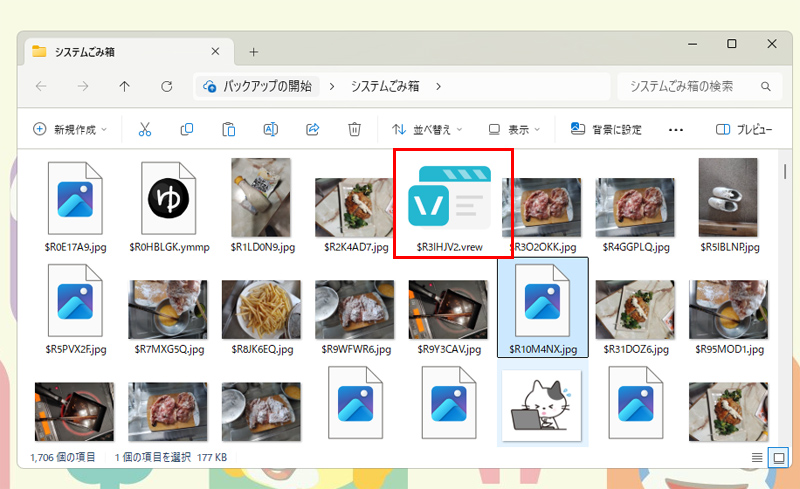Viewport: 800px width, 489px height.
Task: Open the more options ellipsis menu
Action: tap(676, 129)
